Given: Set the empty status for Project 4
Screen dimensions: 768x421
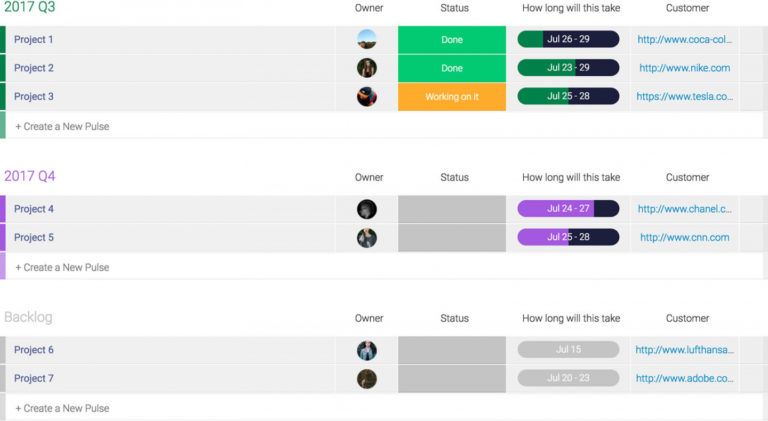Looking at the screenshot, I should pos(452,209).
